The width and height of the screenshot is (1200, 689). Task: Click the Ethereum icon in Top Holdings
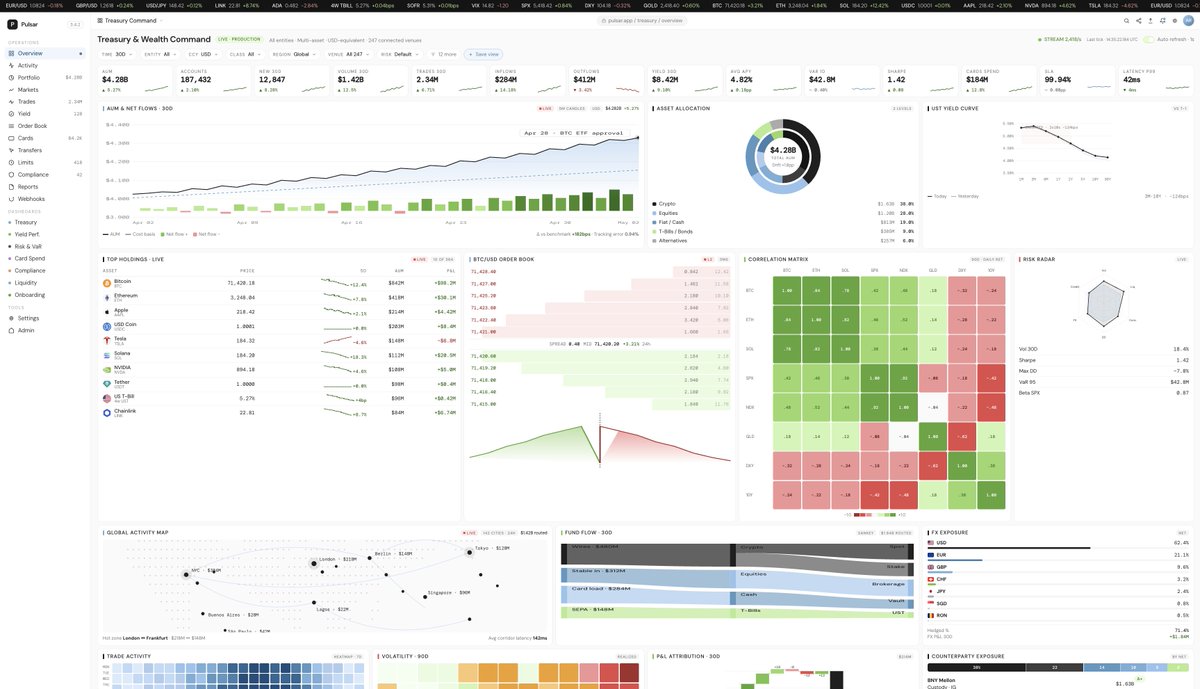(x=106, y=297)
